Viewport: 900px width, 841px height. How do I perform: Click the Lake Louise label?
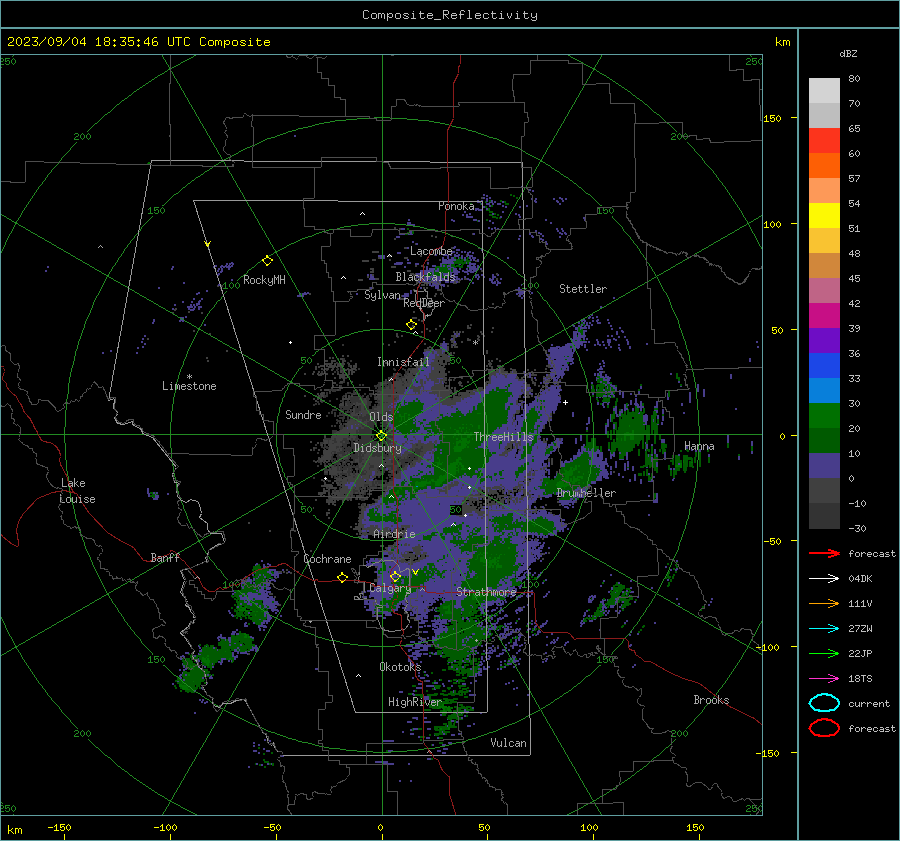(77, 491)
